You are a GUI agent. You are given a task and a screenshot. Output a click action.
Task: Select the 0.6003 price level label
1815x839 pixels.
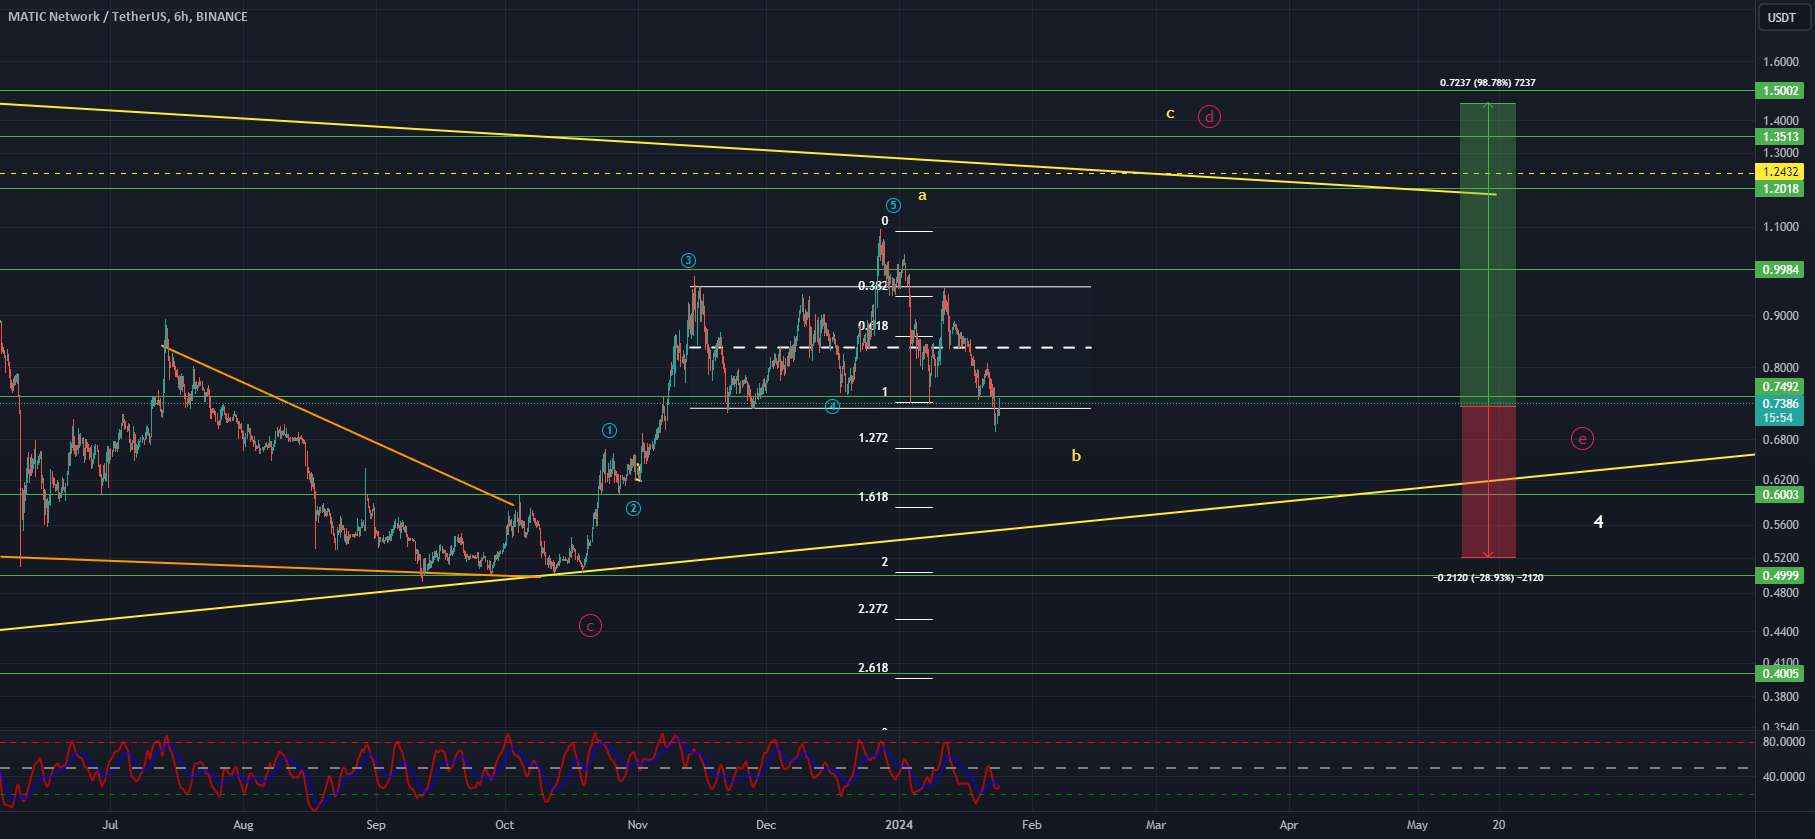[x=1781, y=495]
